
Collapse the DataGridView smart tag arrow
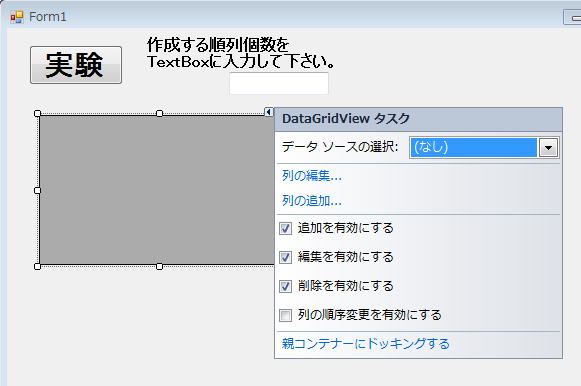(x=269, y=112)
